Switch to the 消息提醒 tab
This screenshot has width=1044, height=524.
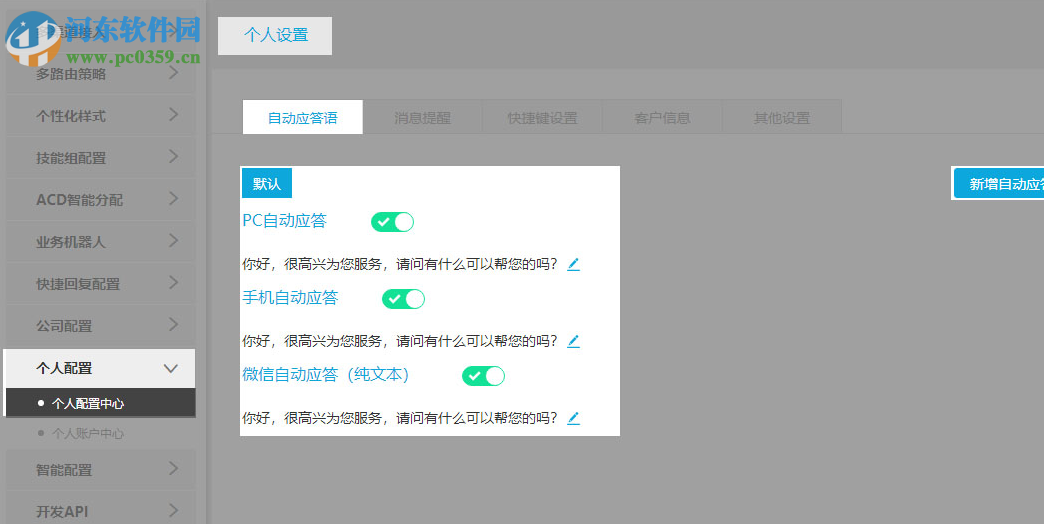point(422,118)
